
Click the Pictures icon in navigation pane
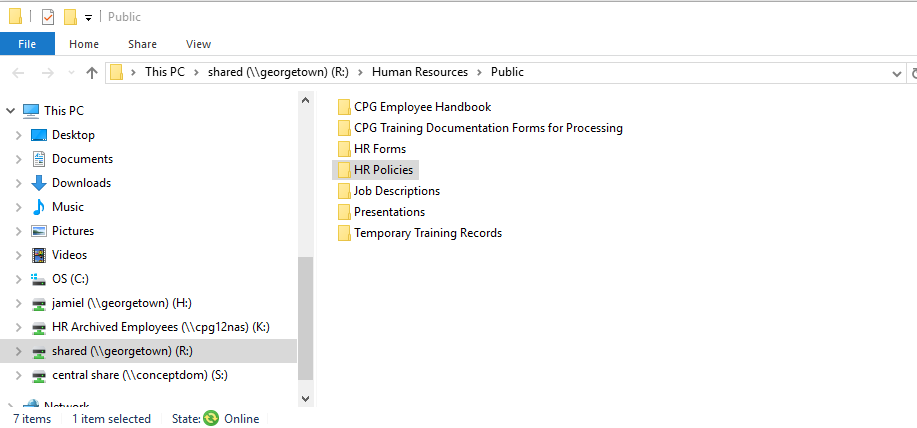[39, 231]
